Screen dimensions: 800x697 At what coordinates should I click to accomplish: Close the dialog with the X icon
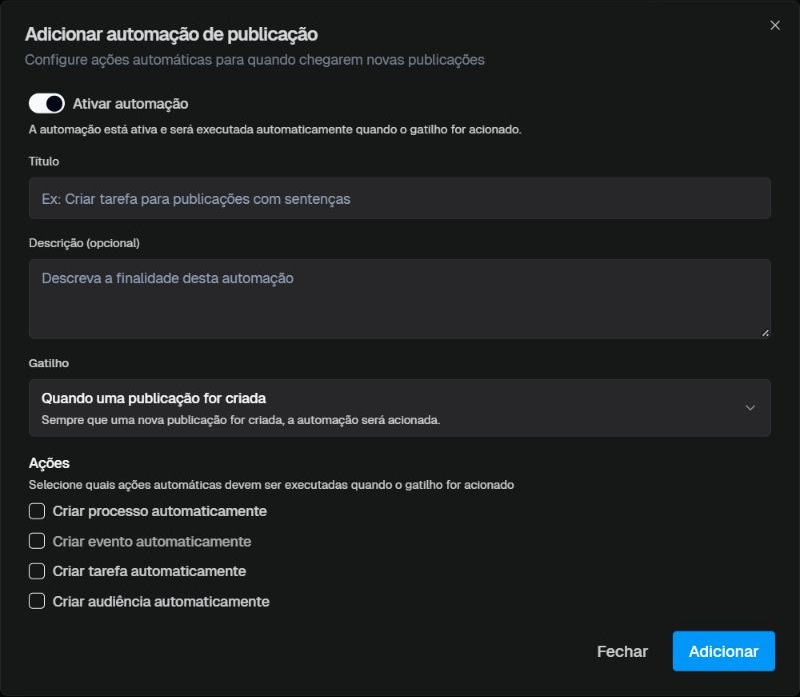pos(774,26)
